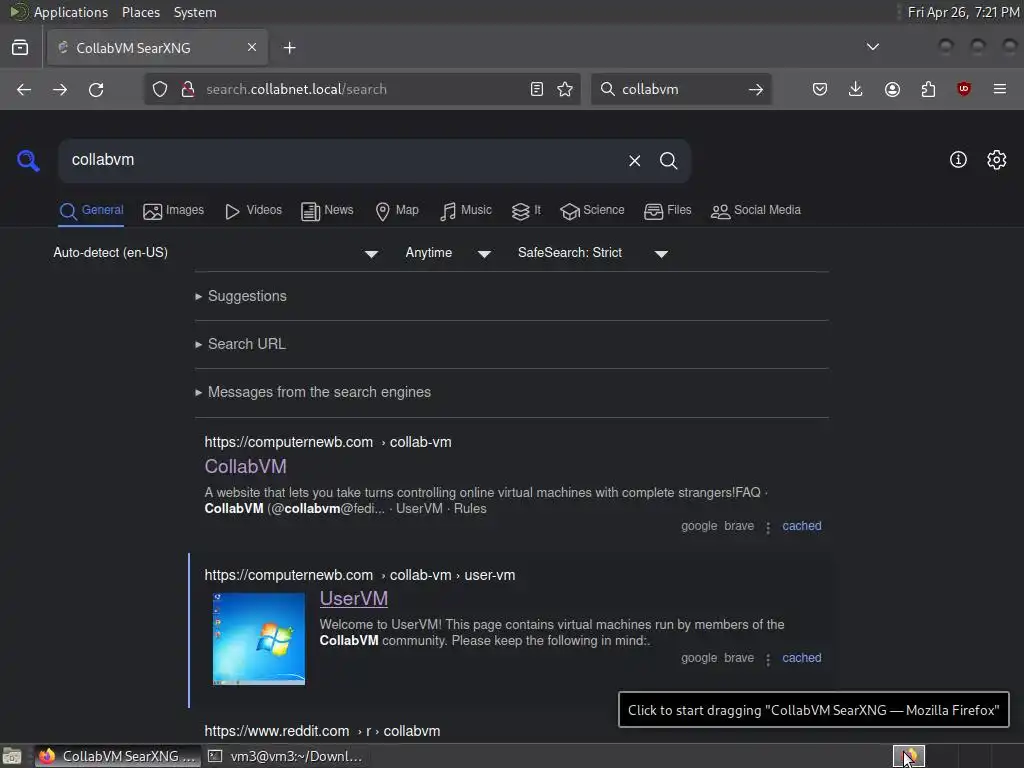Open the System menu

[195, 12]
